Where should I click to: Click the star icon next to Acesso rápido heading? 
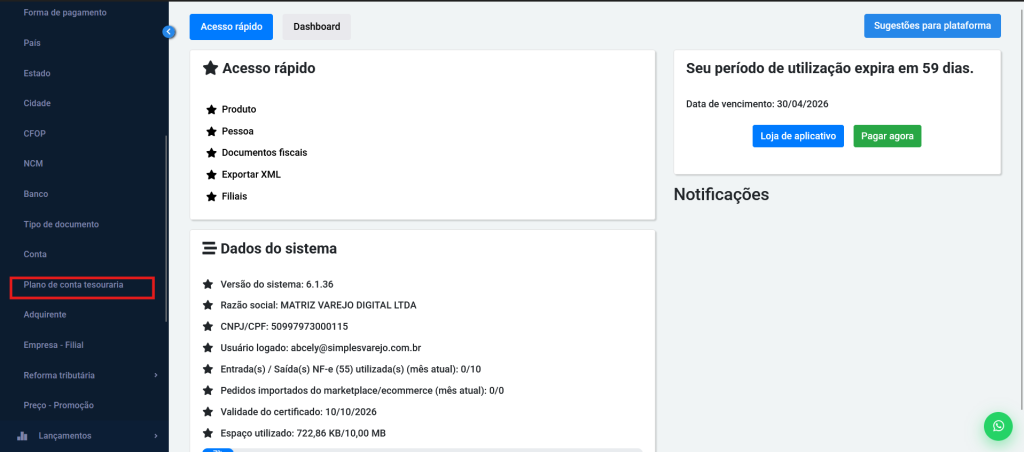point(210,69)
